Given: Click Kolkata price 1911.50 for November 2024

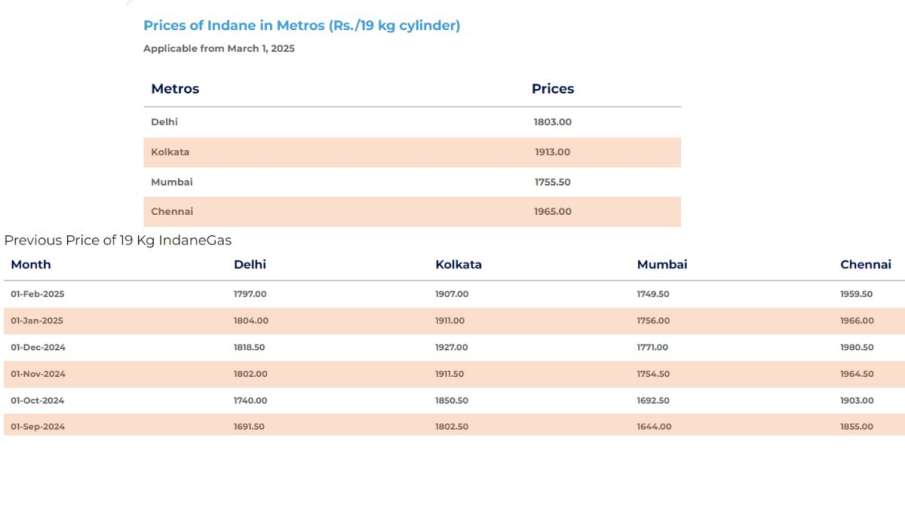Looking at the screenshot, I should [452, 374].
